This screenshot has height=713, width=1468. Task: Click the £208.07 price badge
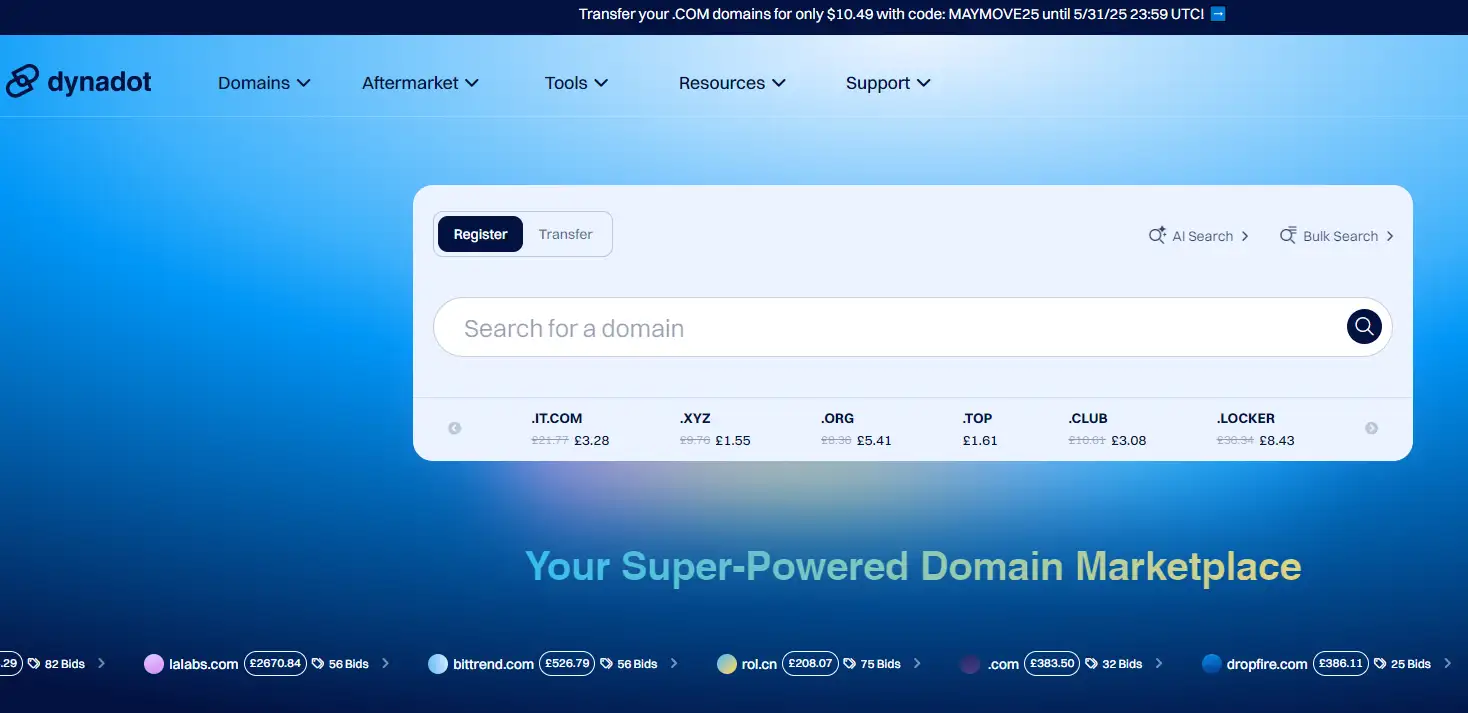[x=809, y=663]
